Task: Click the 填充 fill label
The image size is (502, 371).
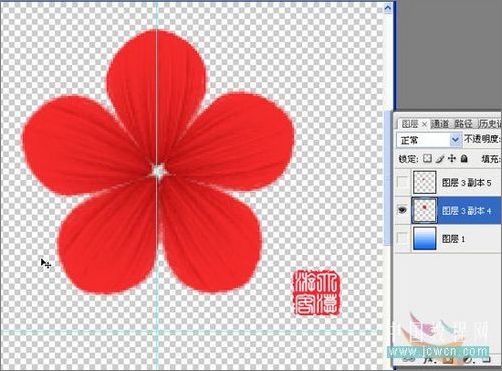Action: 491,159
